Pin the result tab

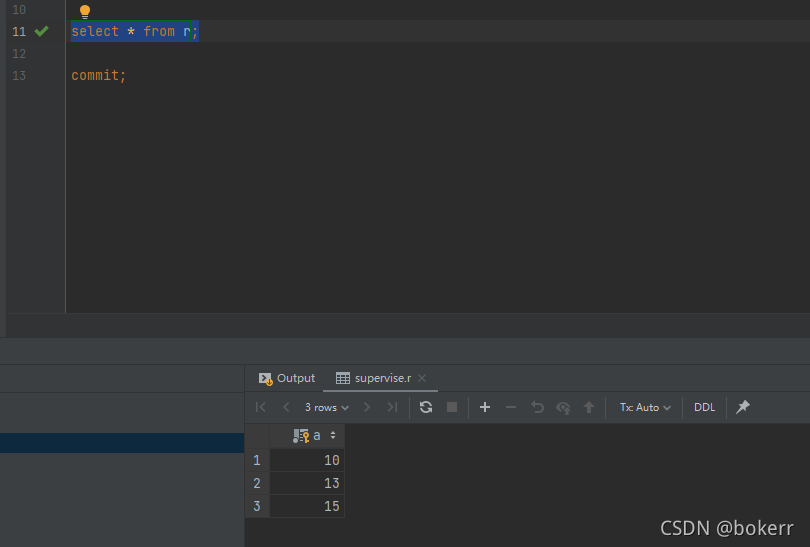tap(743, 407)
